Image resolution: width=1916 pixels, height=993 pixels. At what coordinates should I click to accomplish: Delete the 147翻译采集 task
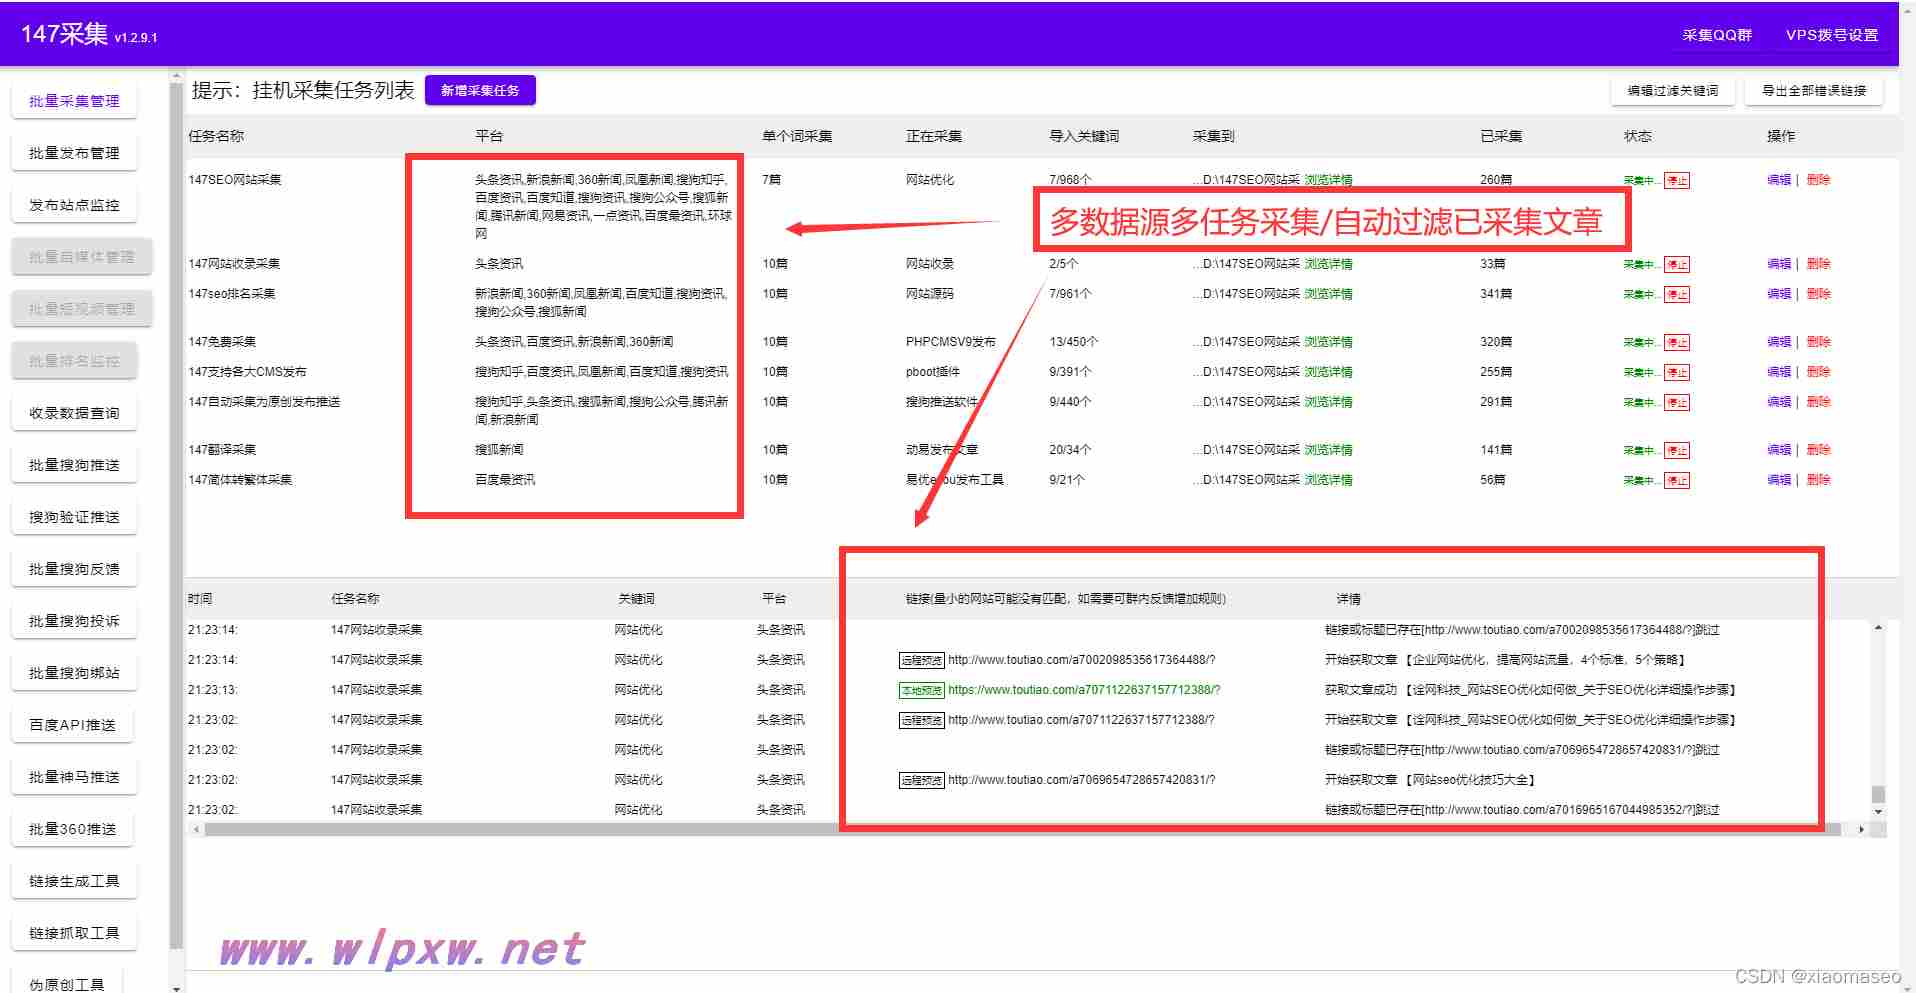[1818, 450]
